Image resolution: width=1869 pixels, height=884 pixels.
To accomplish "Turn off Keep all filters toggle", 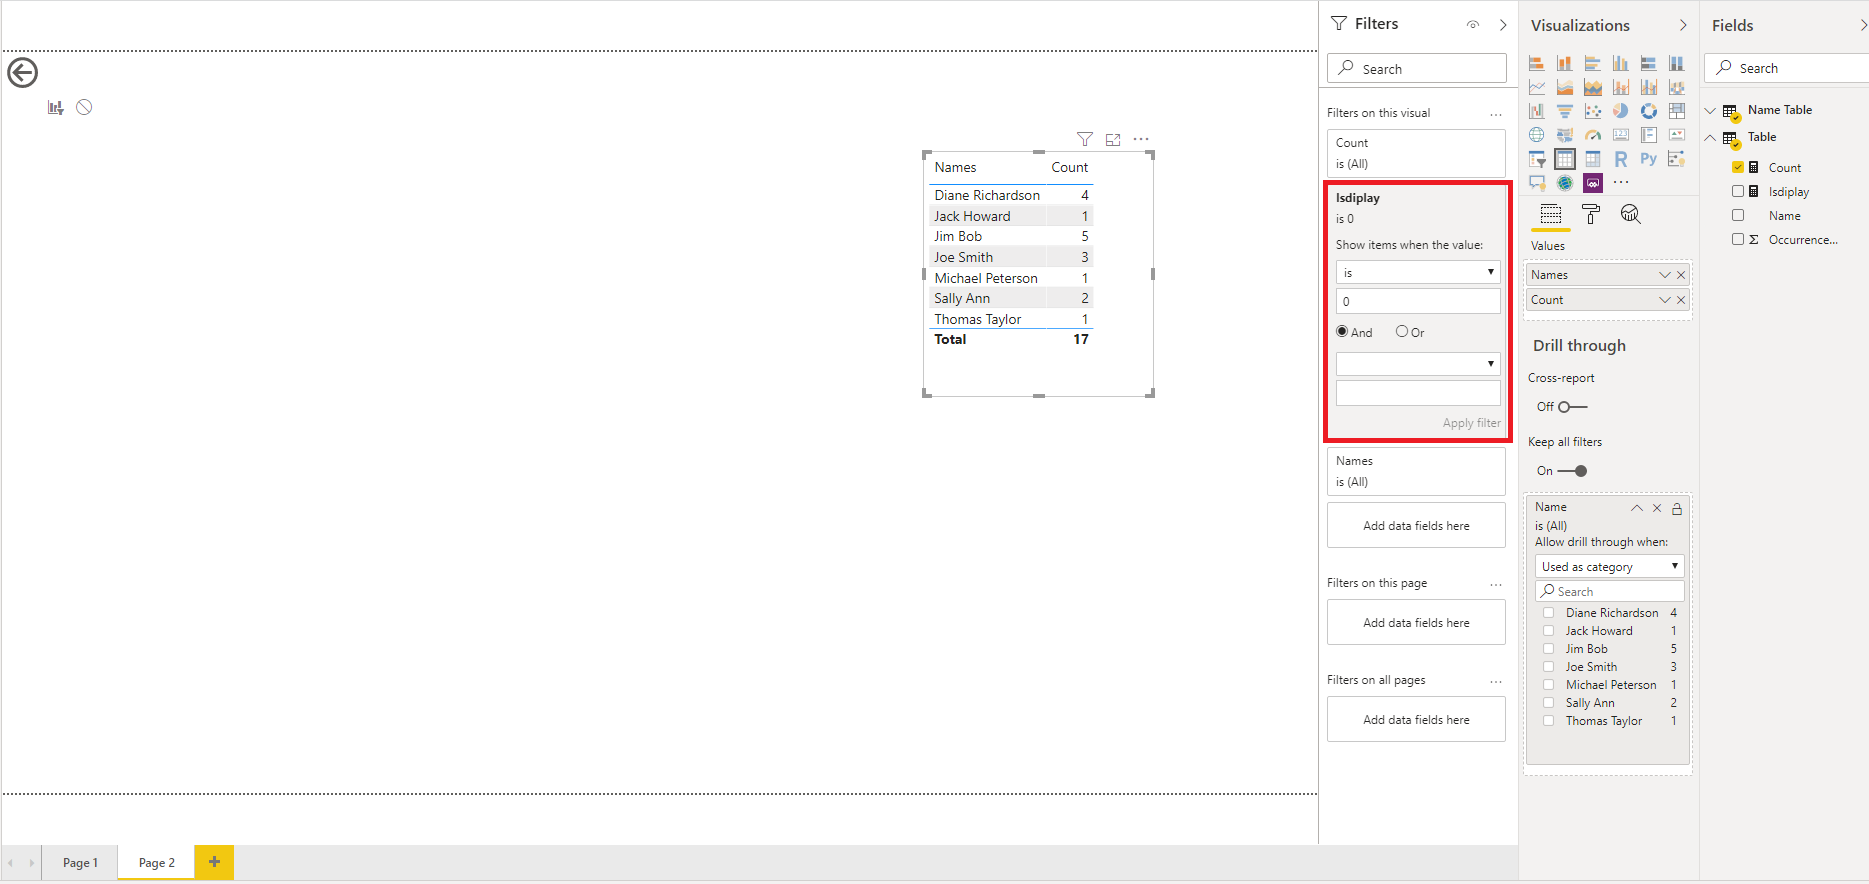I will pos(1572,471).
